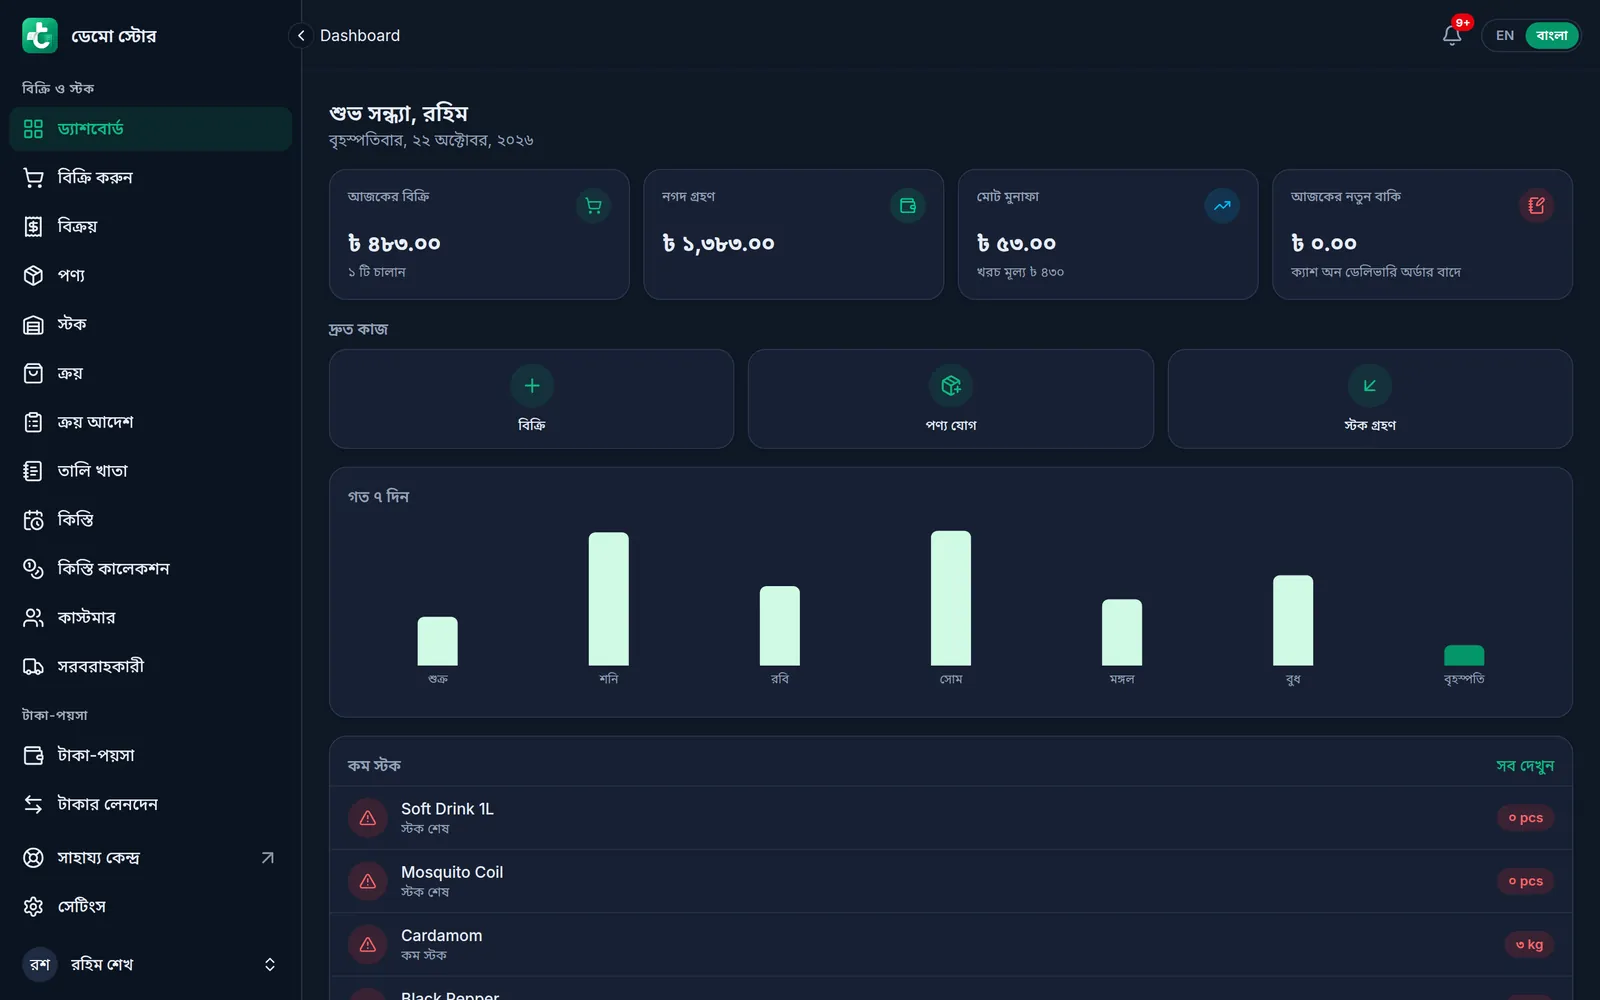
Task: Click the trend icon on মোট মুনাফা card
Action: [1222, 206]
